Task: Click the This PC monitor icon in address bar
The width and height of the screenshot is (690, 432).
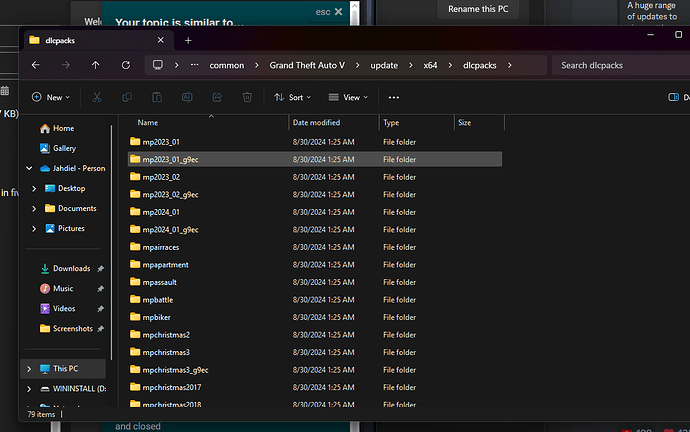Action: [158, 65]
